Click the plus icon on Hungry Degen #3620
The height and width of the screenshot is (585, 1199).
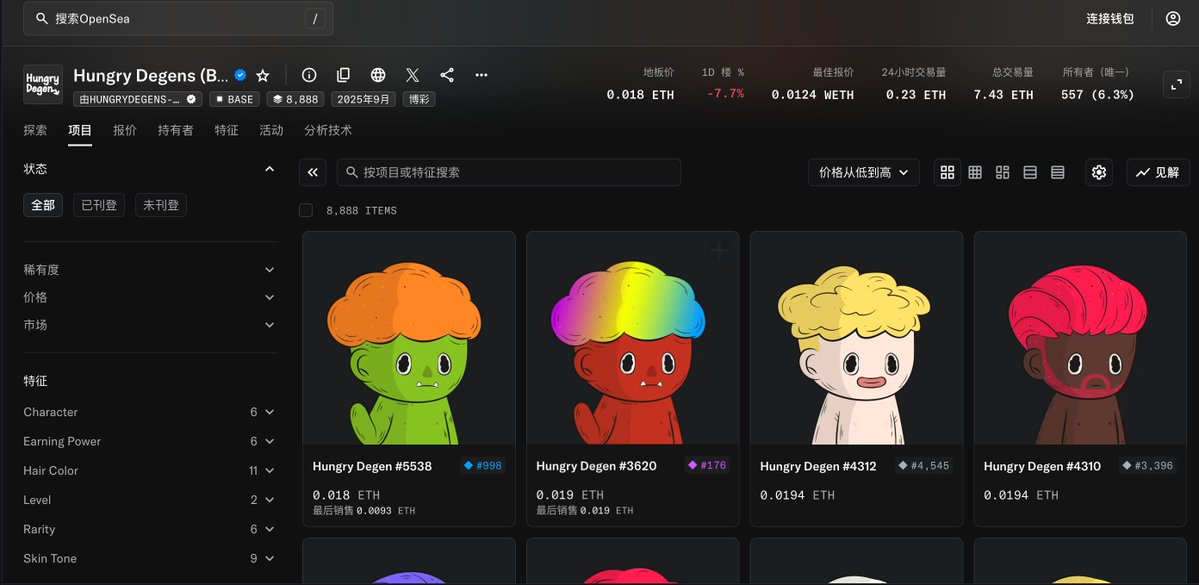[x=720, y=251]
